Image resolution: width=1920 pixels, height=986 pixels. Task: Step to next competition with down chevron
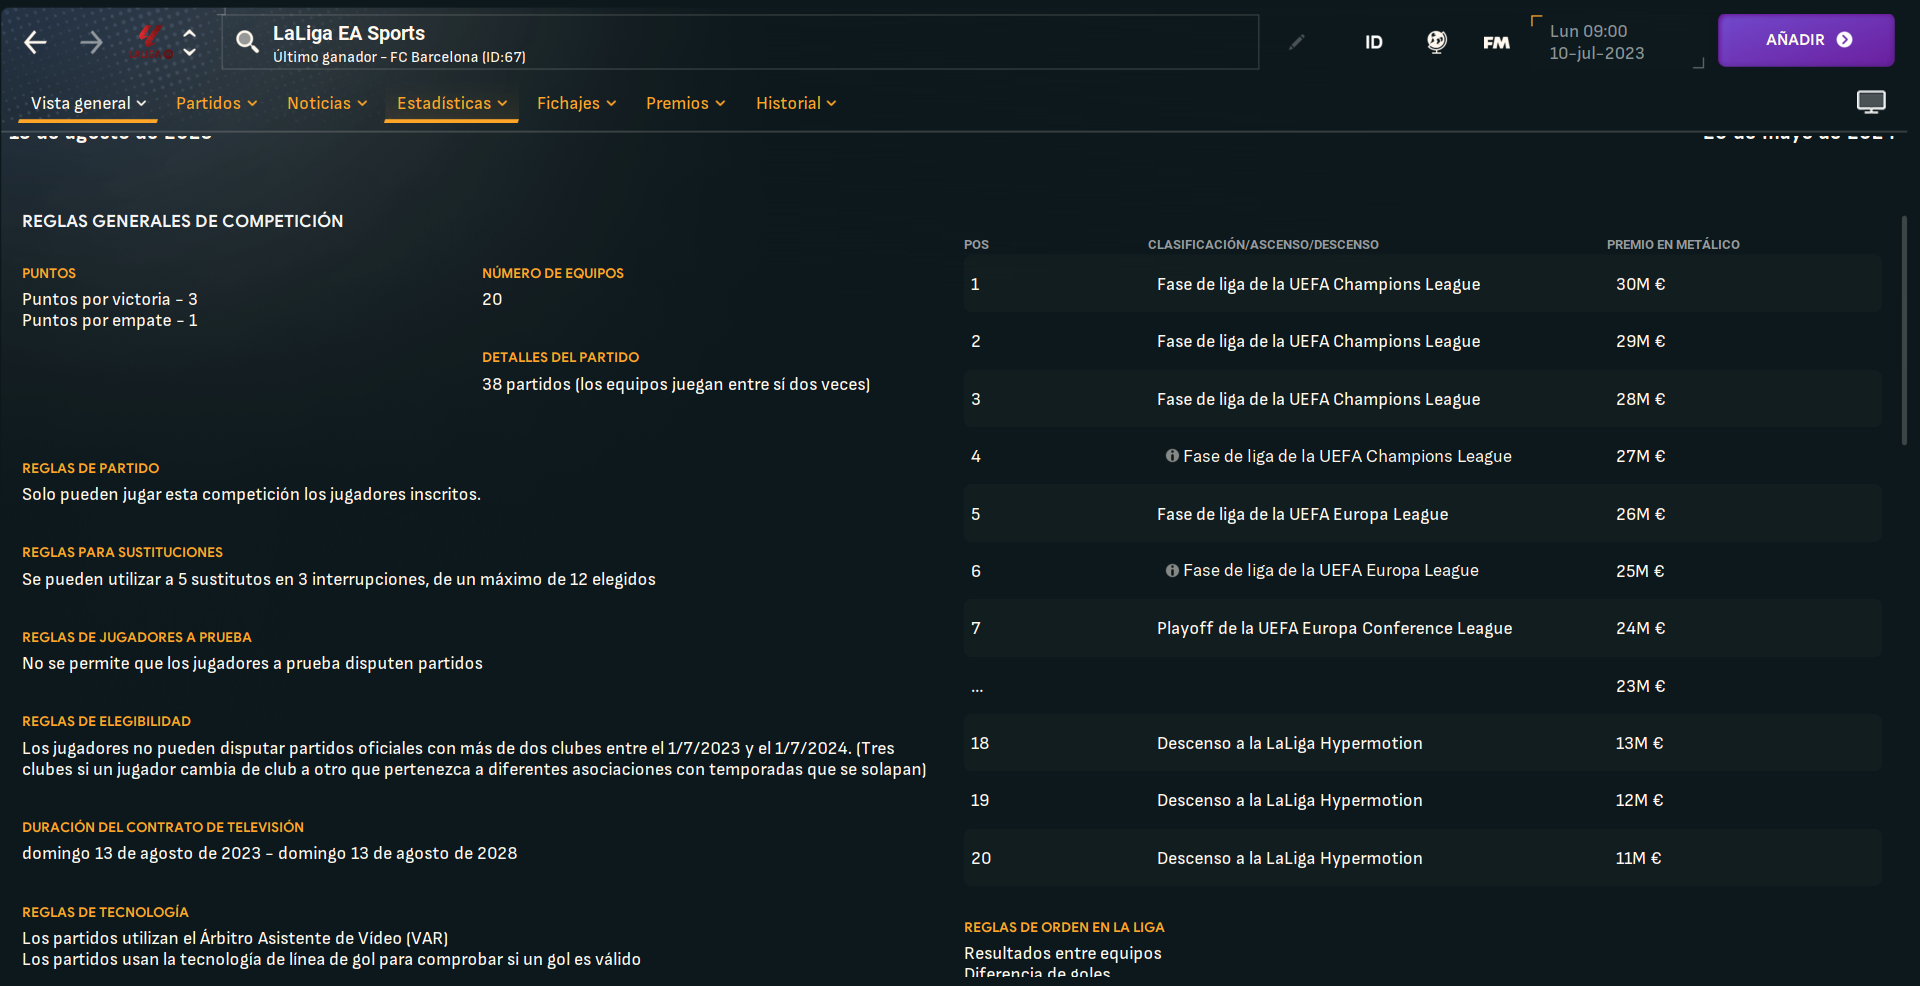pos(189,52)
